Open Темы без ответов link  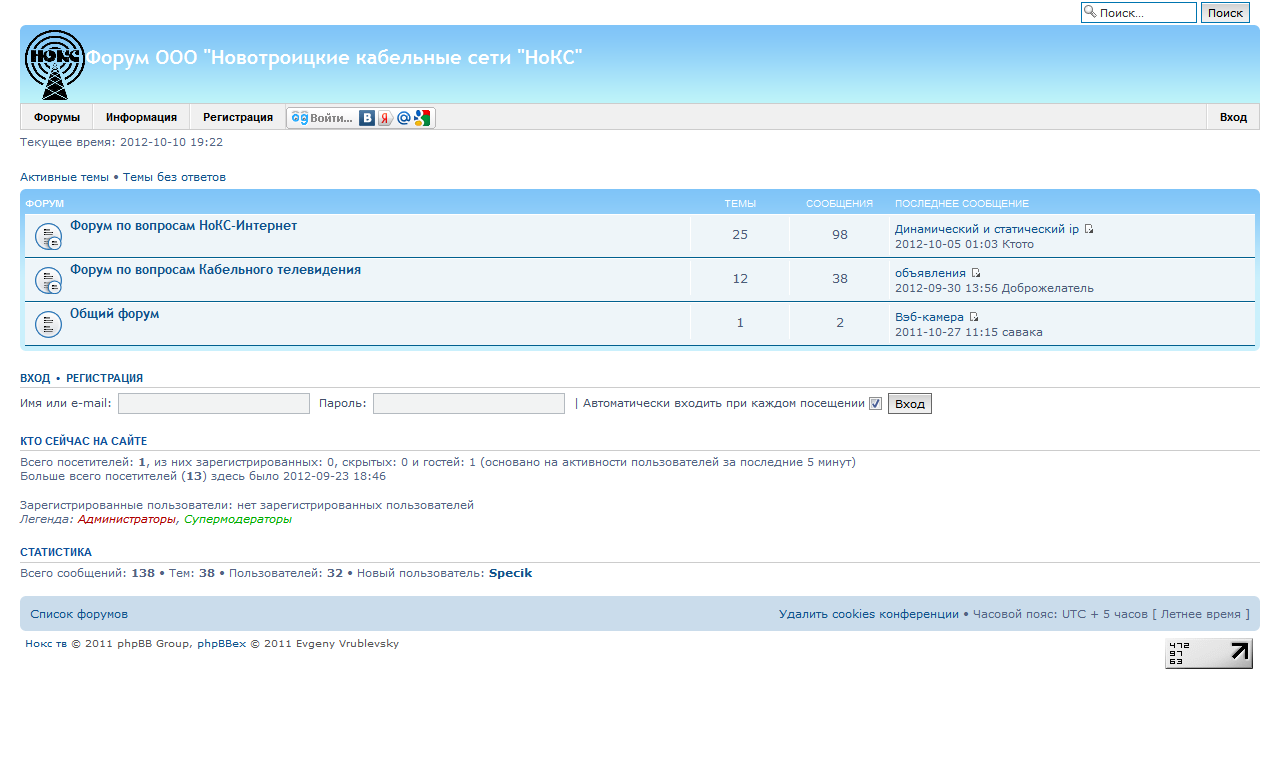click(x=174, y=177)
